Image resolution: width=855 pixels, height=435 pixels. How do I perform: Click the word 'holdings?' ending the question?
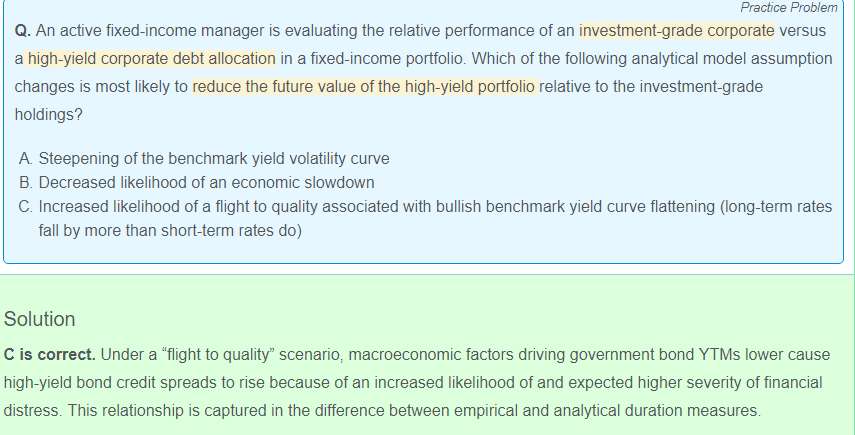[49, 115]
